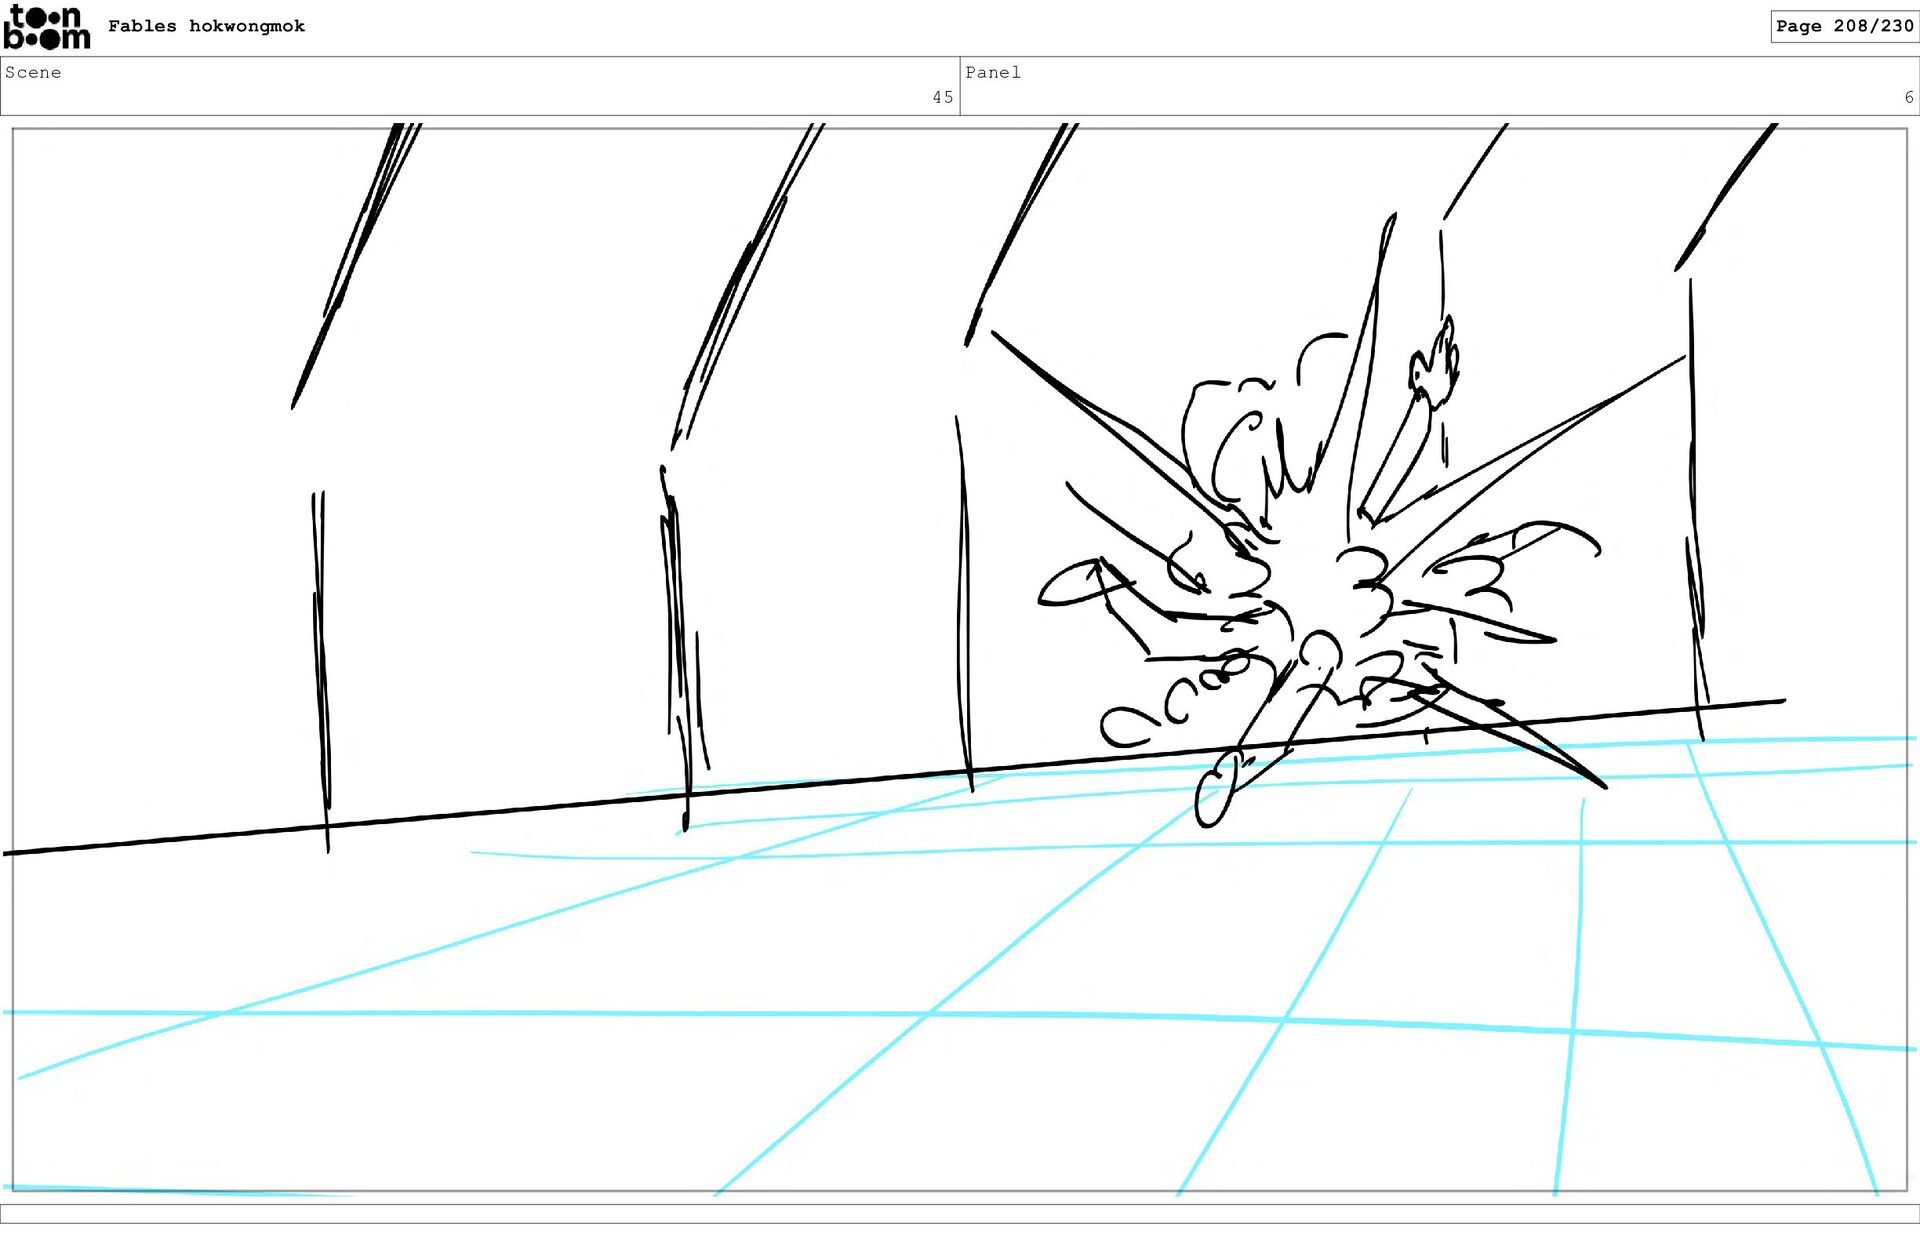Click the empty caption box beneath the panel
1920x1242 pixels.
960,1213
